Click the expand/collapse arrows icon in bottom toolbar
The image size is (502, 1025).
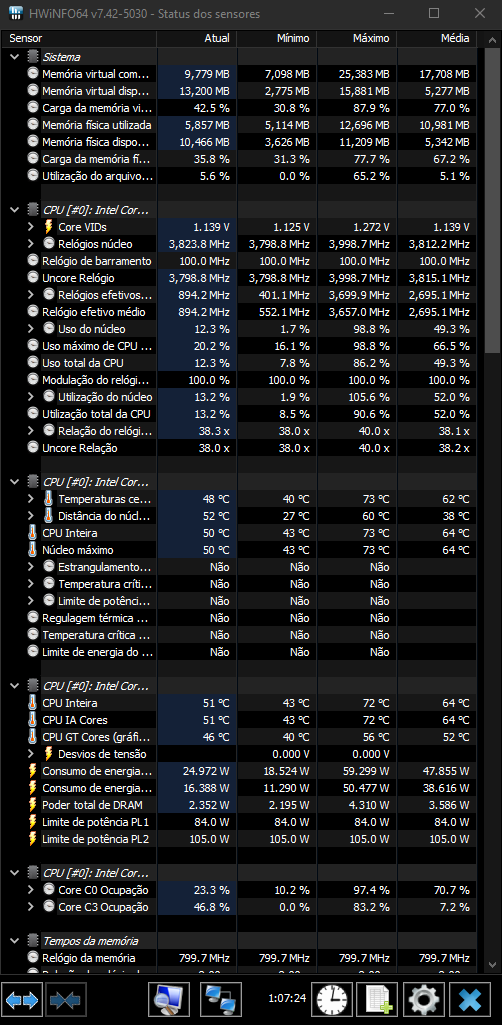(22, 999)
